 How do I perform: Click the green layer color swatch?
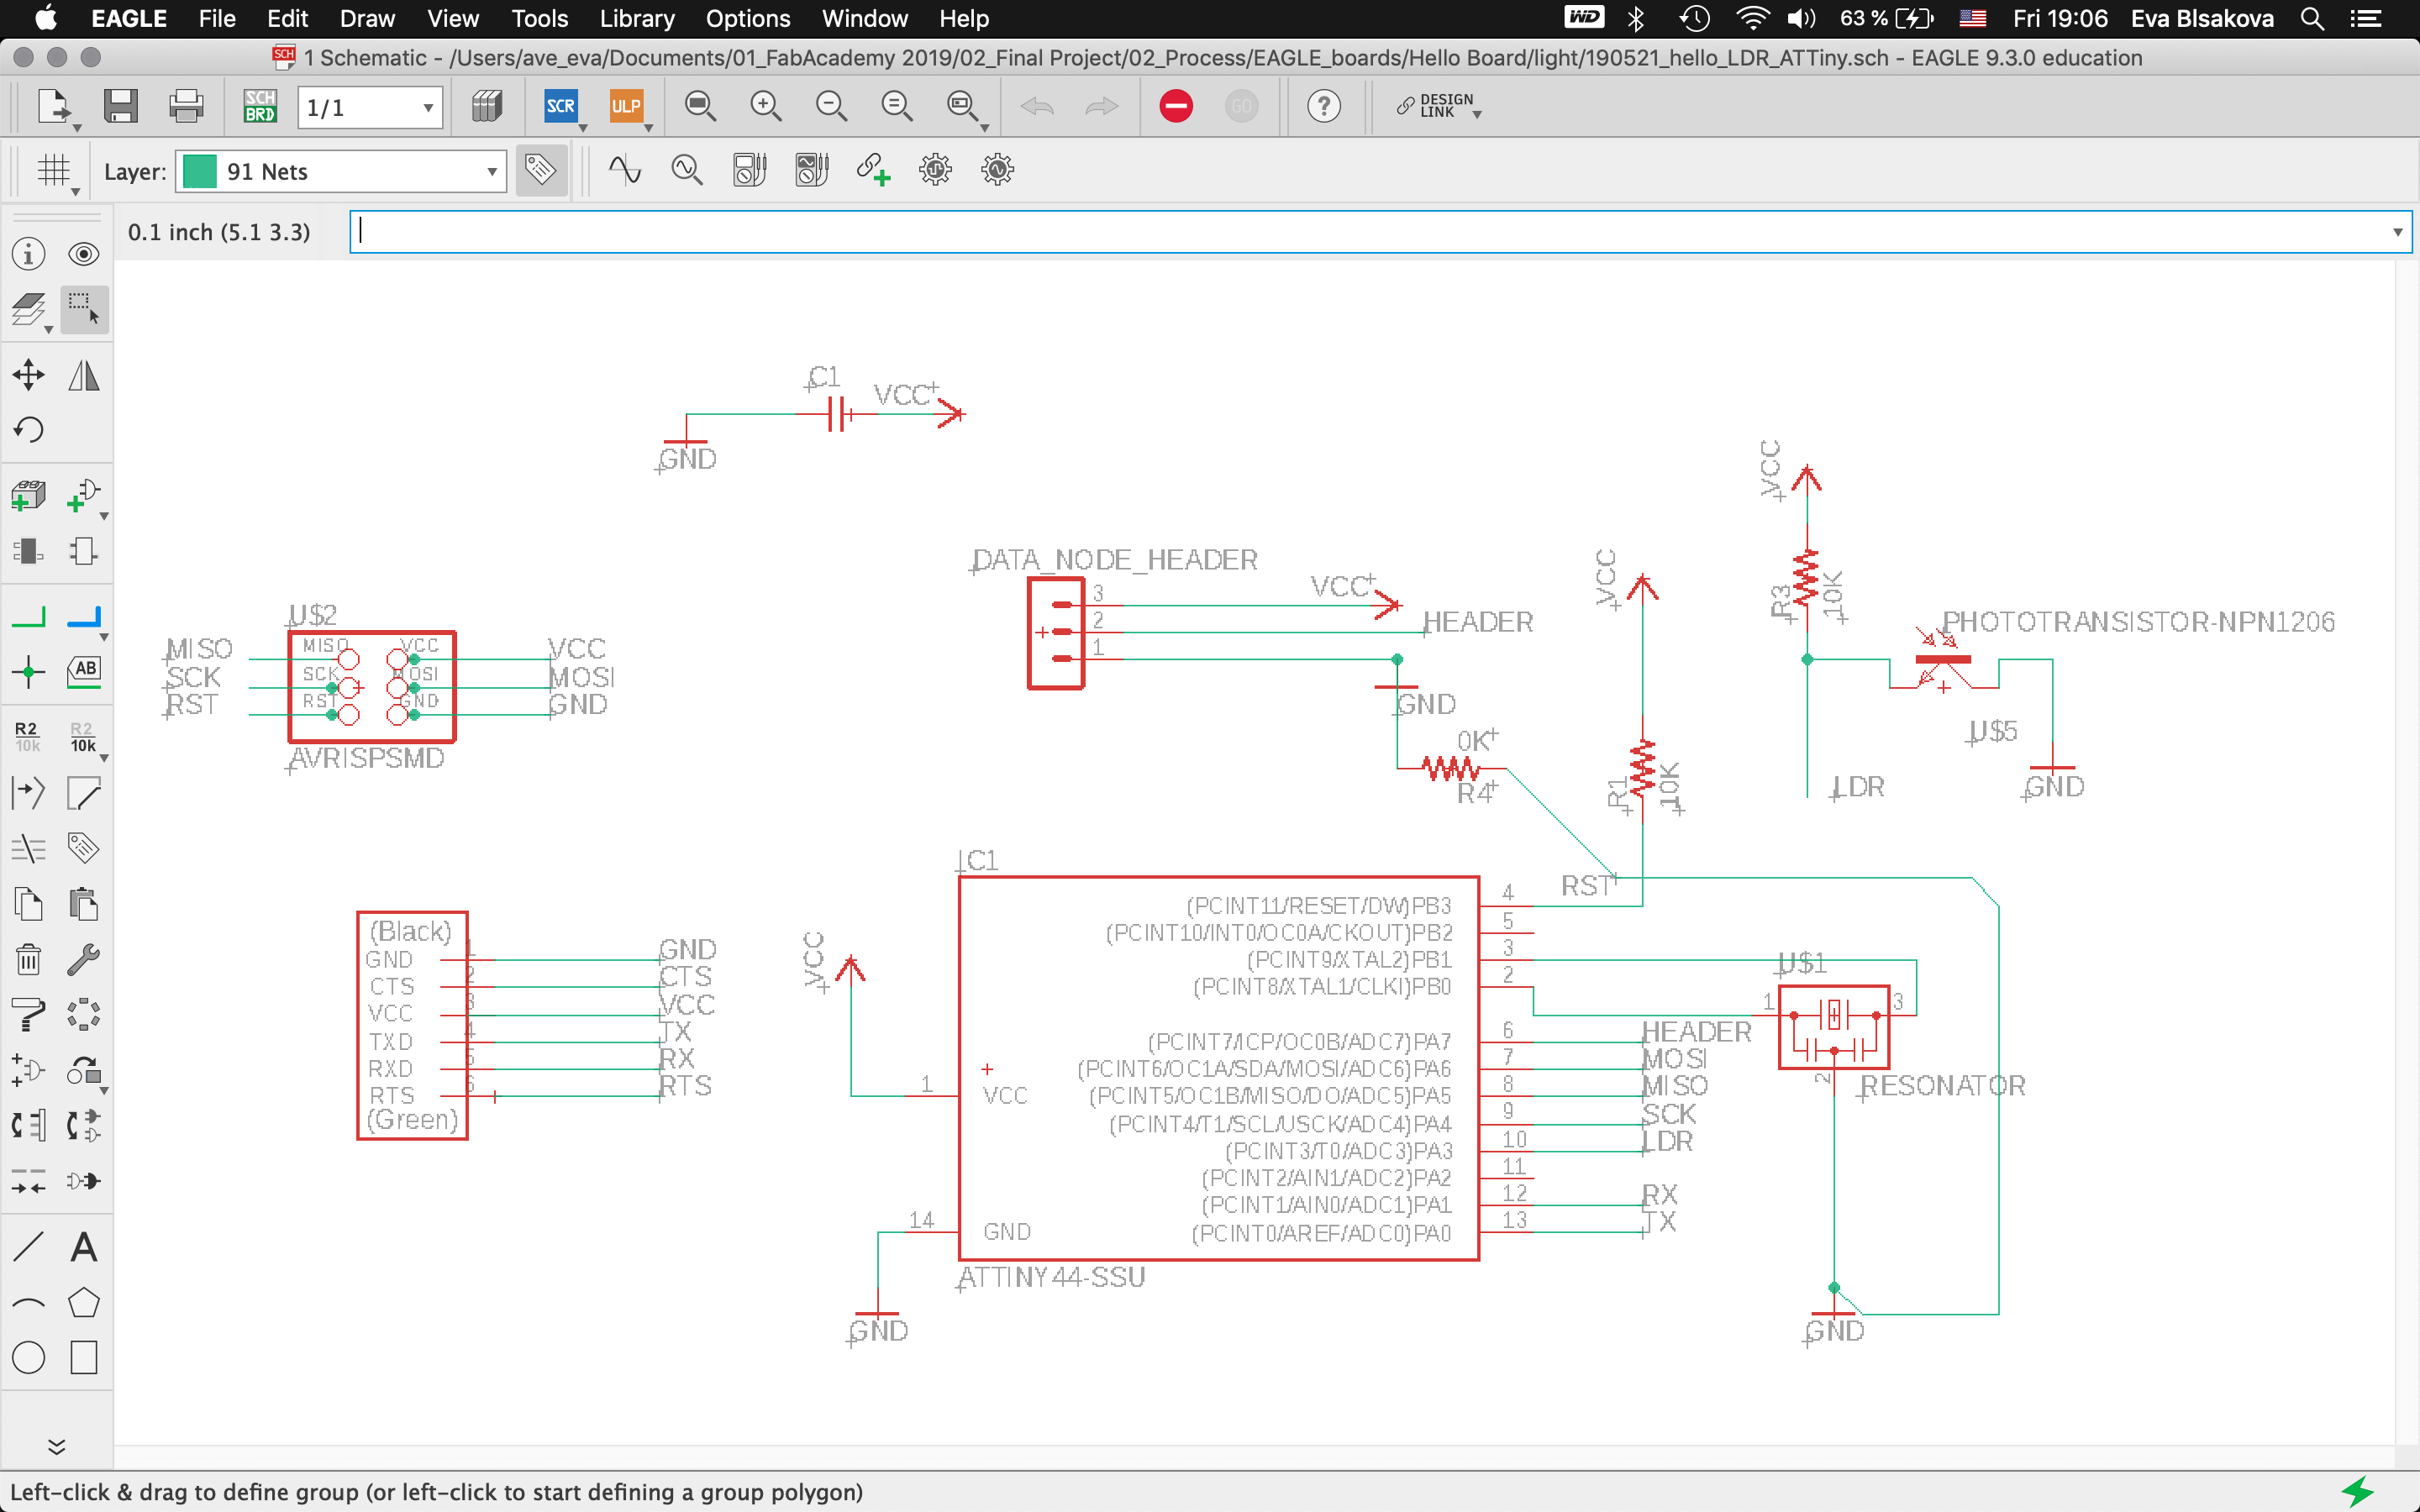point(200,172)
